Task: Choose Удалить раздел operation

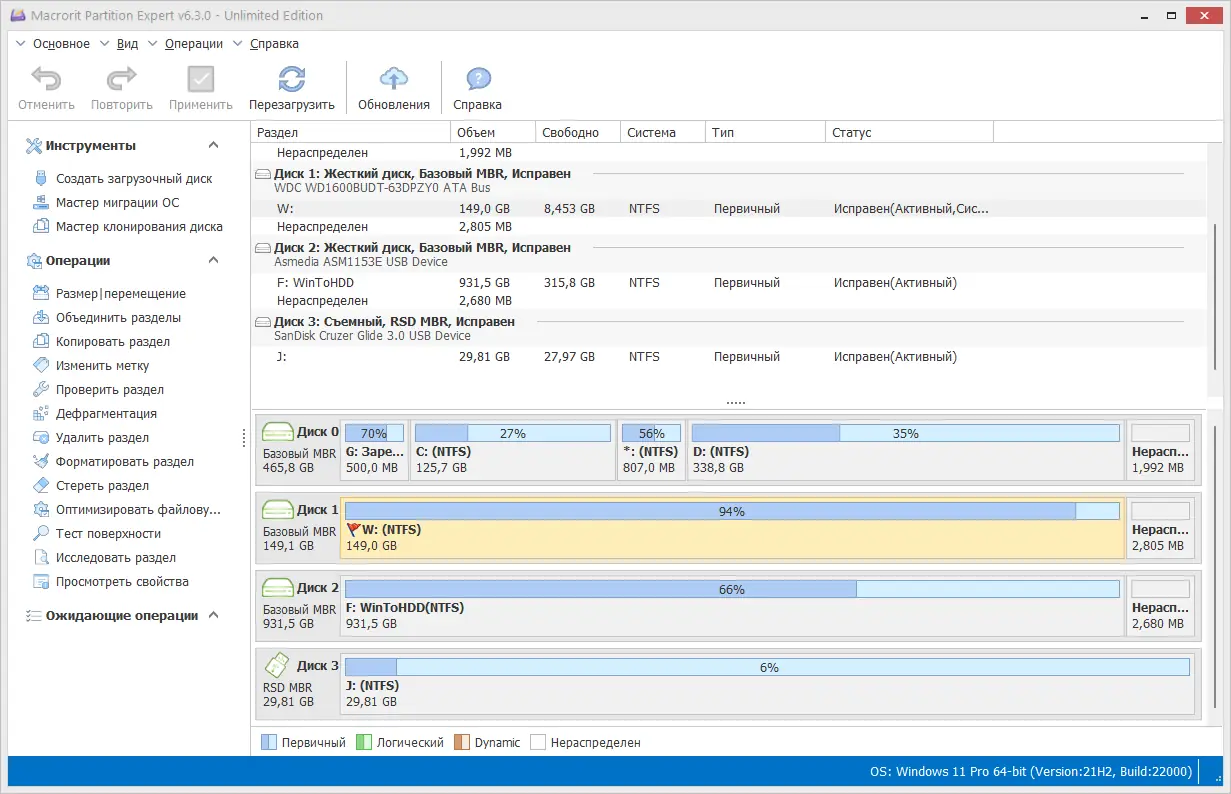Action: tap(102, 438)
